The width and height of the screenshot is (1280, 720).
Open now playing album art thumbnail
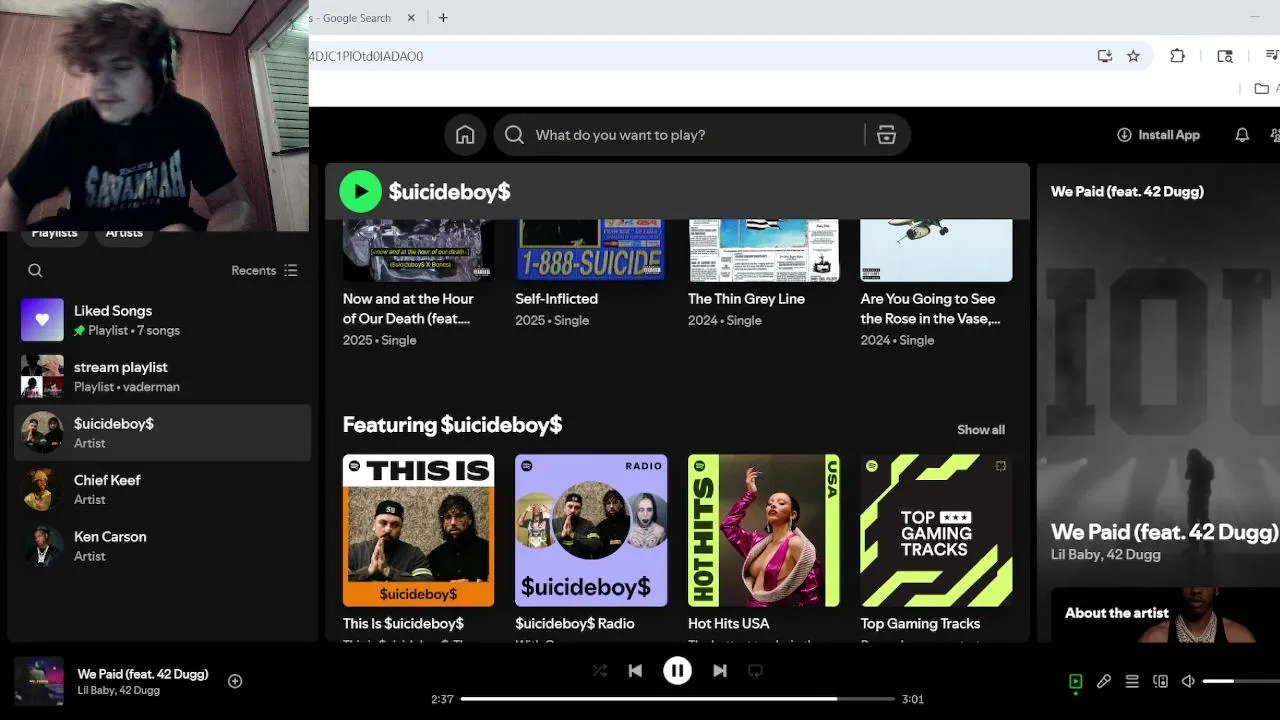click(x=39, y=681)
